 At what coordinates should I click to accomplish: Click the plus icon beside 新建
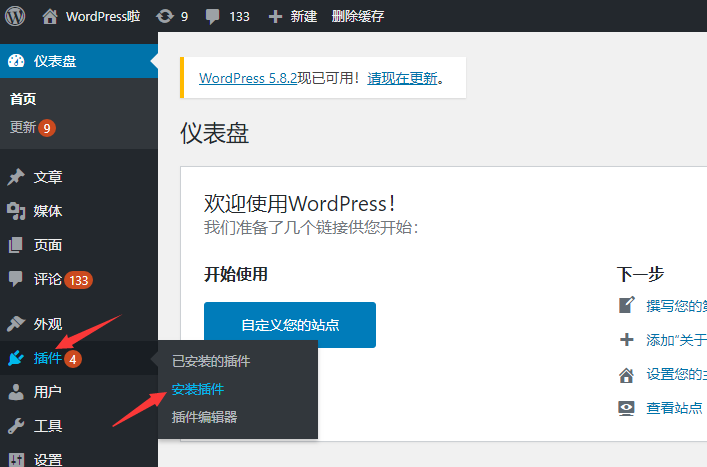pyautogui.click(x=275, y=17)
